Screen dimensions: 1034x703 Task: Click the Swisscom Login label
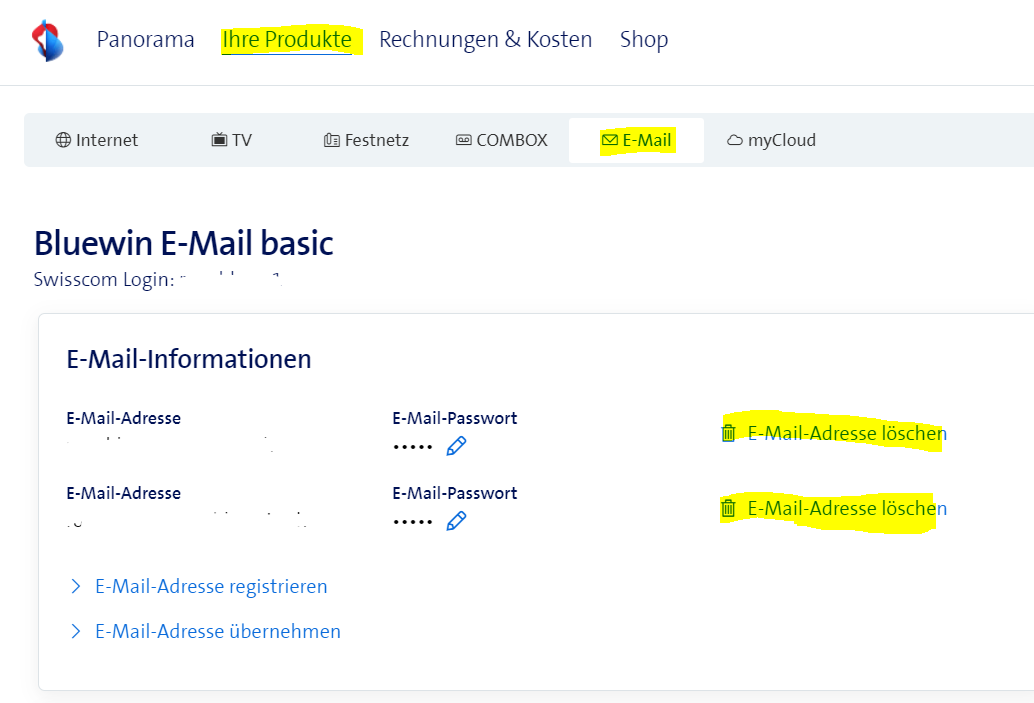pos(104,280)
